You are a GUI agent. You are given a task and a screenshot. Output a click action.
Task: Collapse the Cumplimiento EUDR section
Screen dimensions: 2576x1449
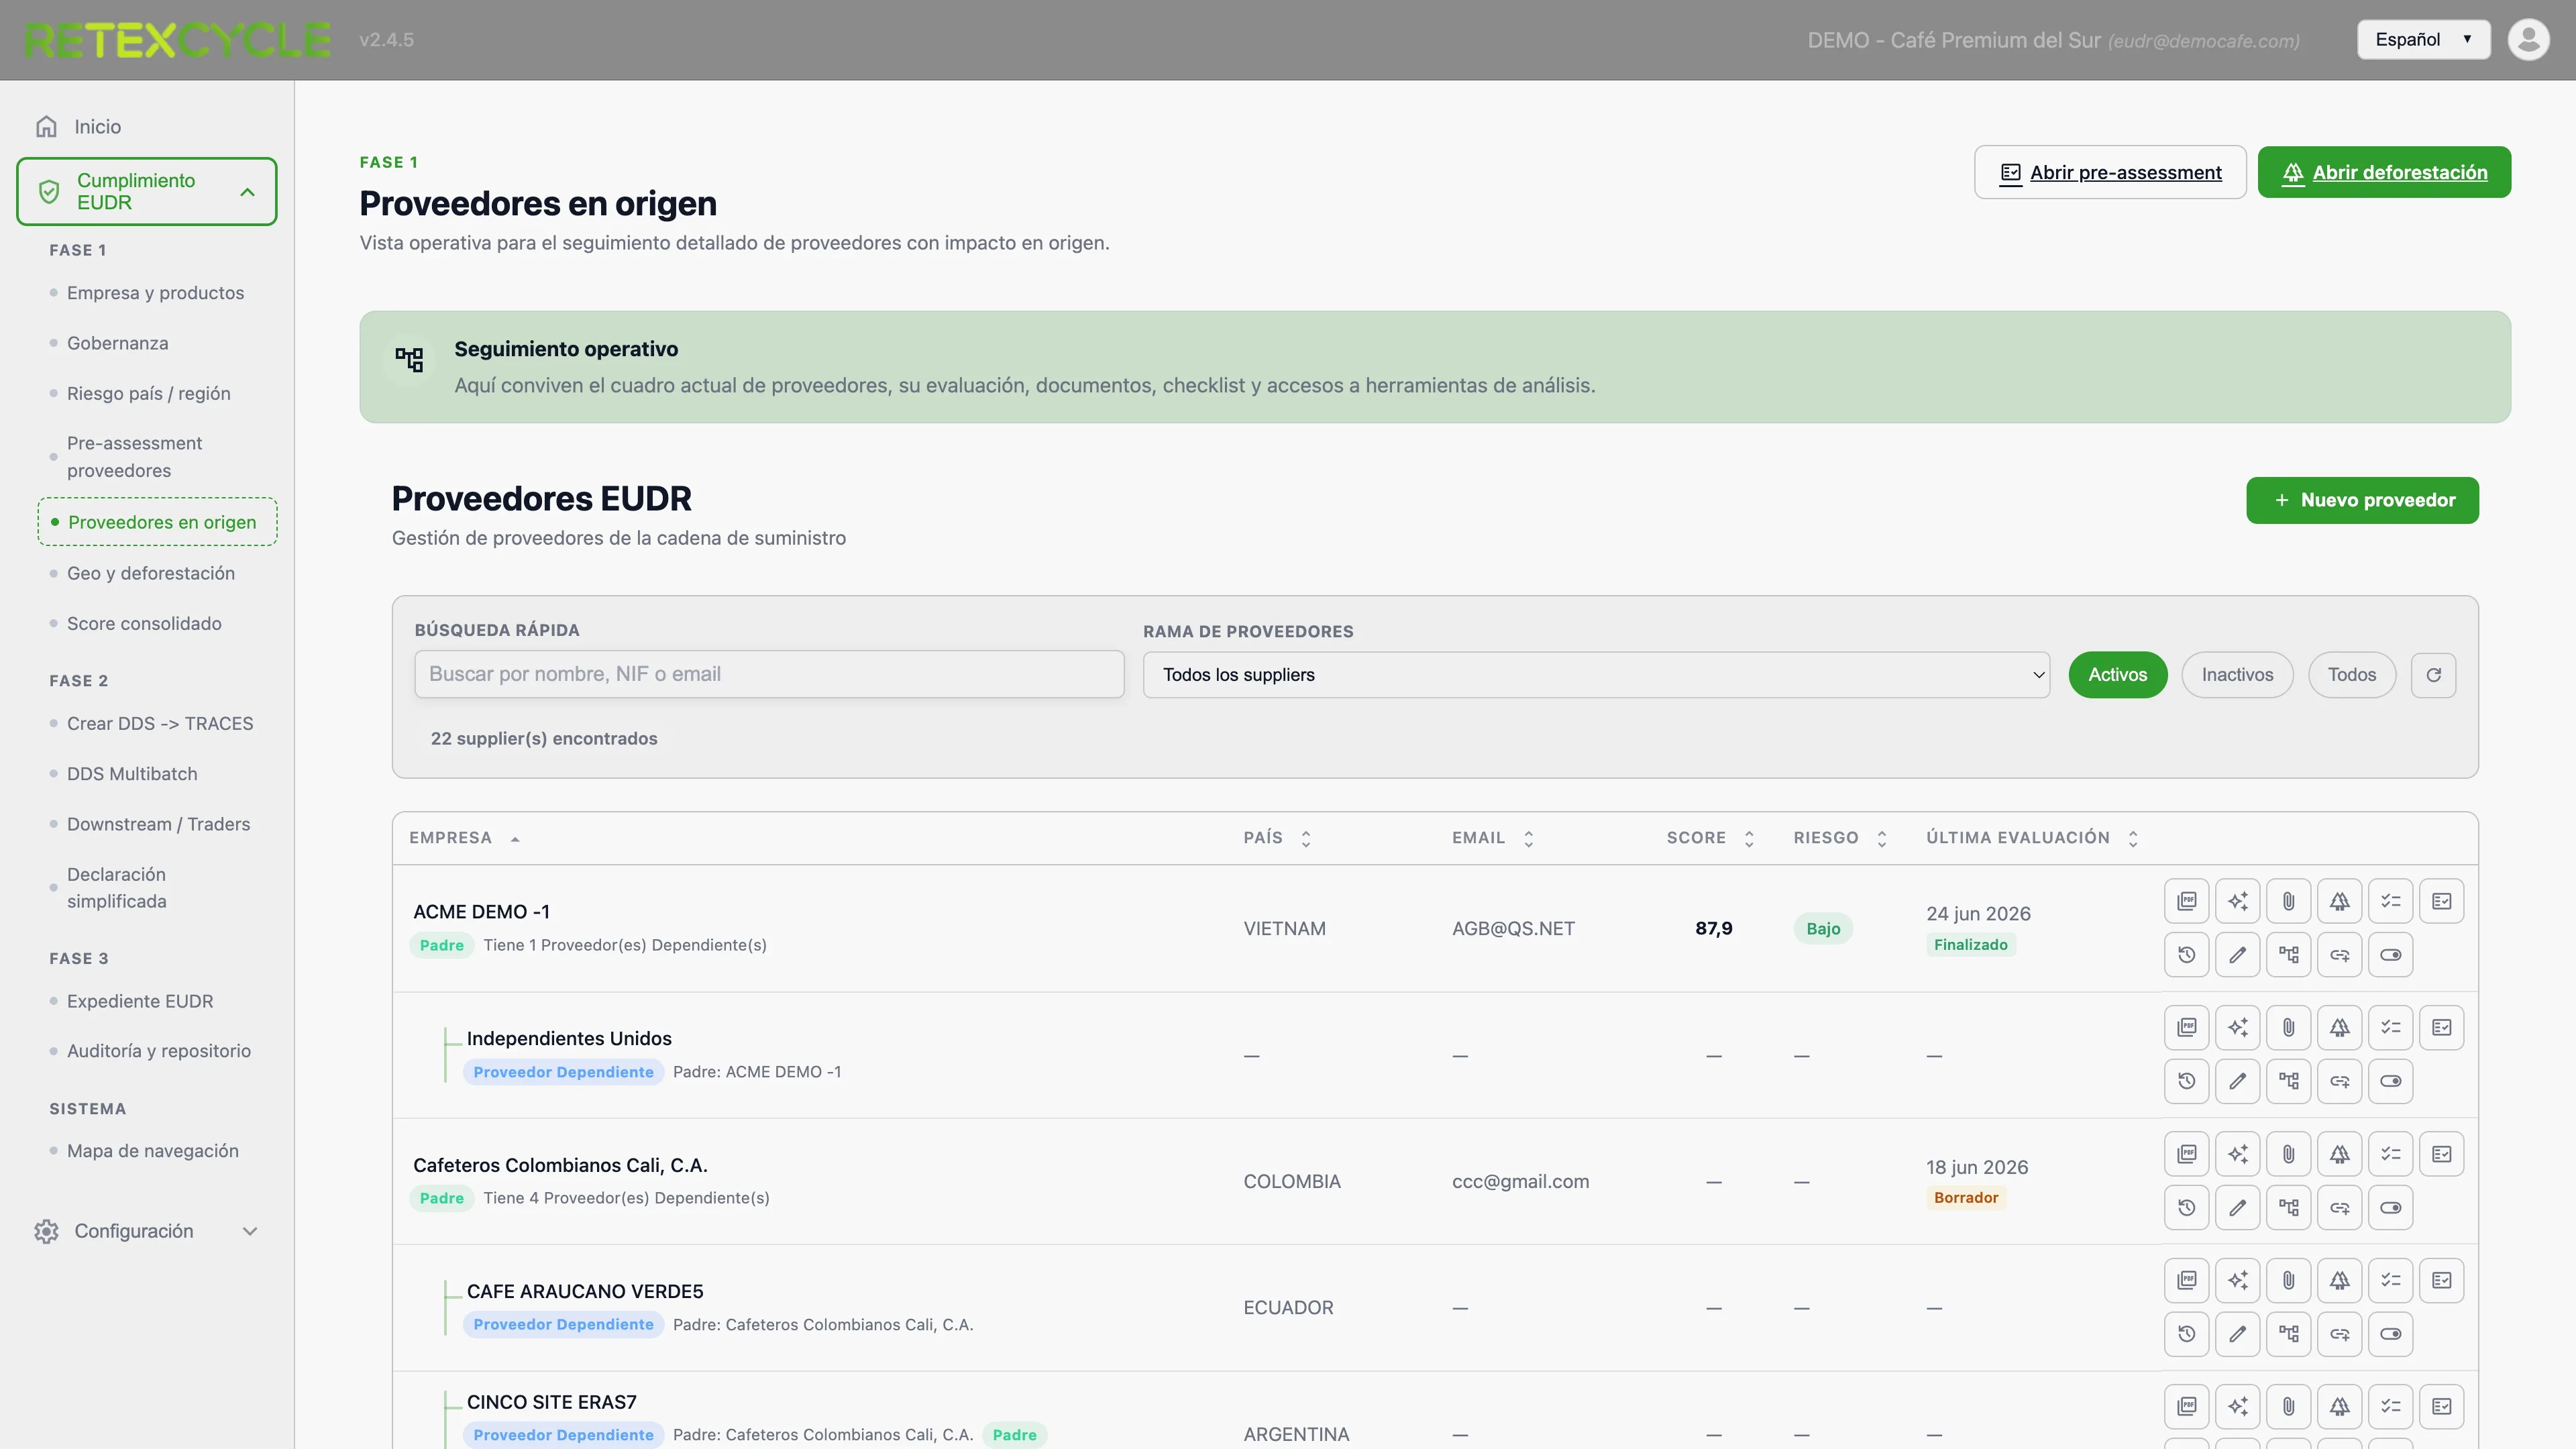147,191
